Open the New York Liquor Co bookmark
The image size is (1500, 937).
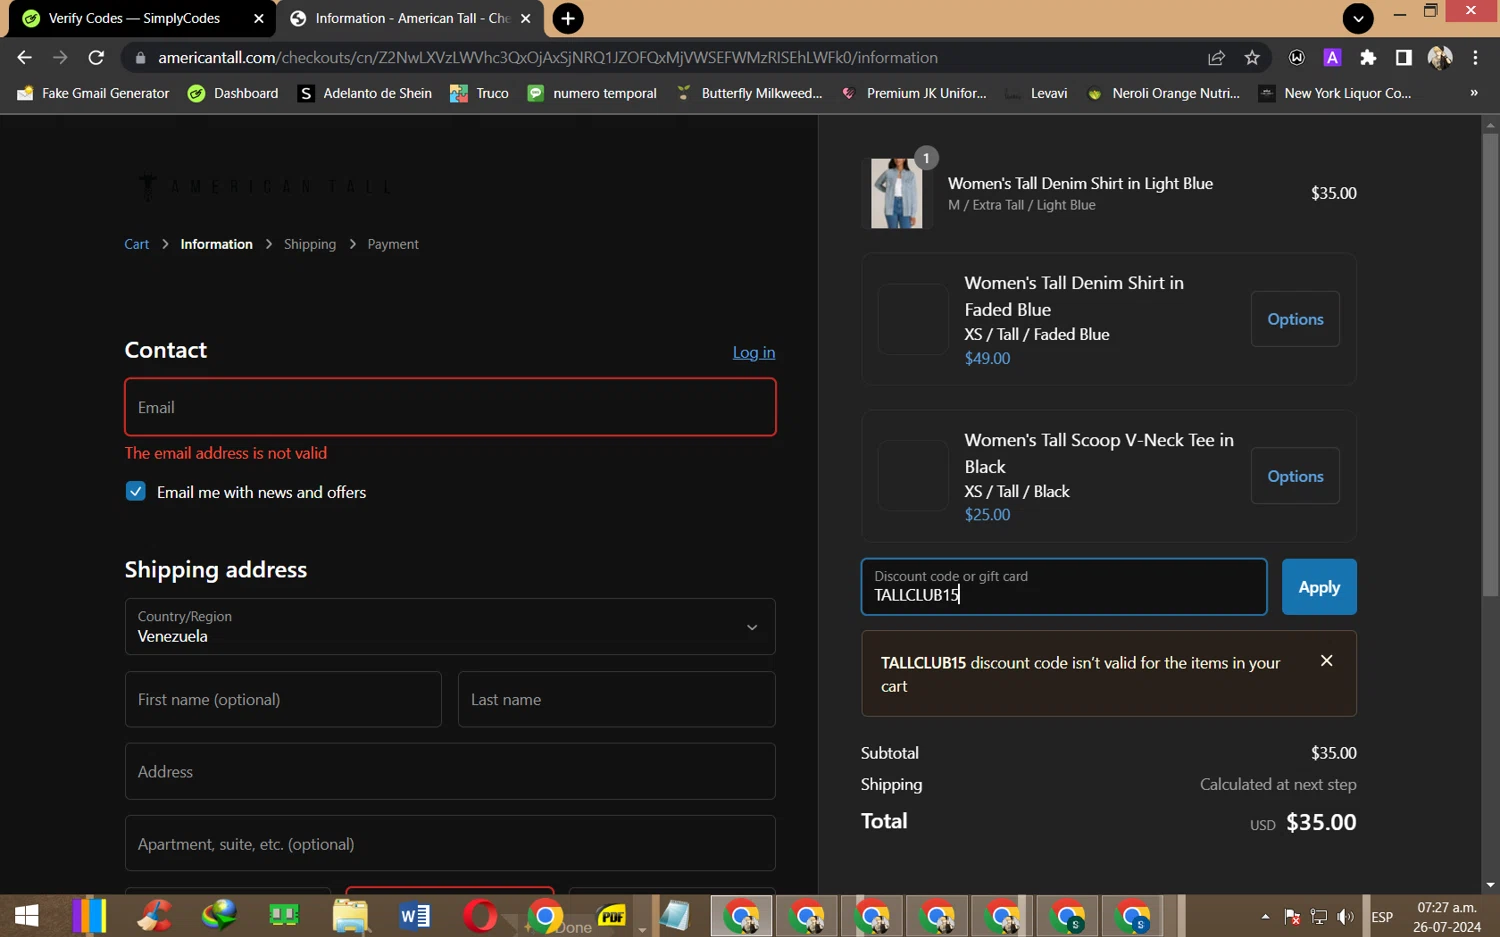(1335, 93)
